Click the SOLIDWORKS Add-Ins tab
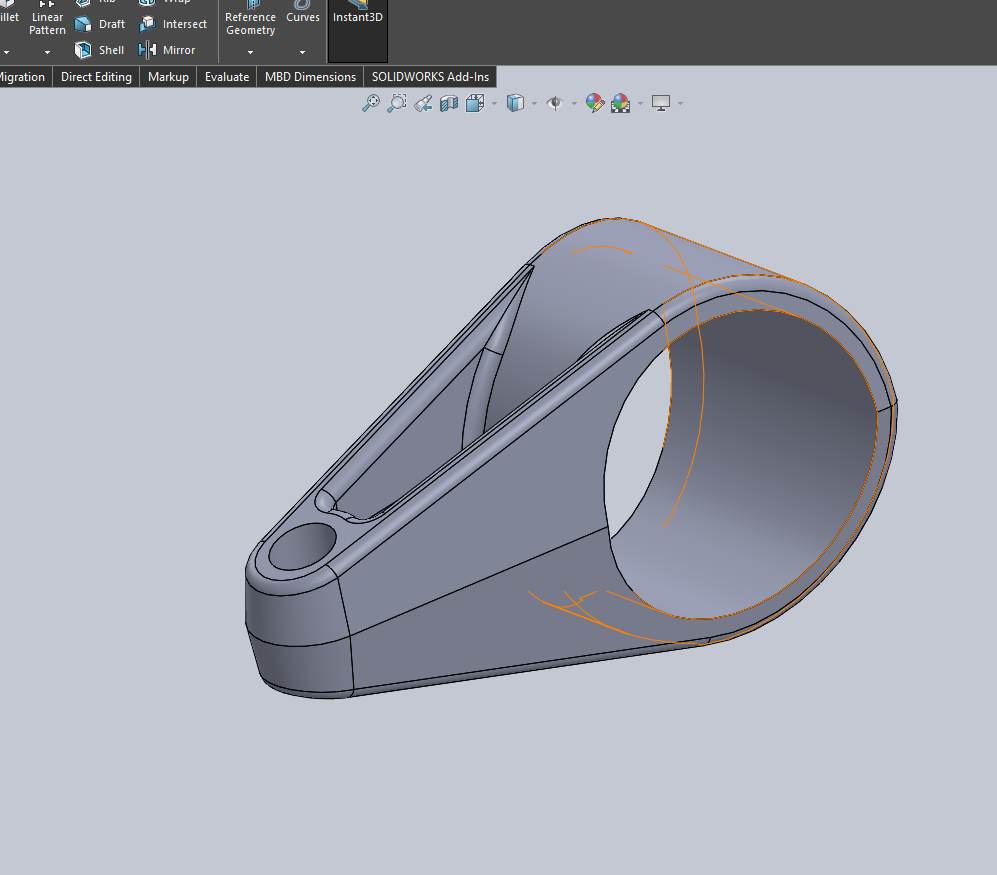 point(430,76)
